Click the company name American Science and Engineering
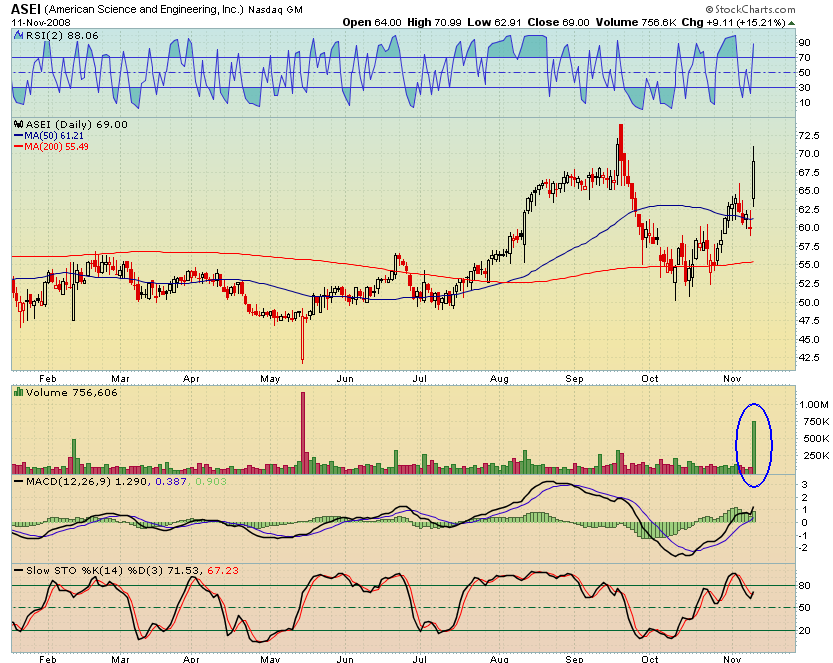The width and height of the screenshot is (833, 663). [144, 10]
